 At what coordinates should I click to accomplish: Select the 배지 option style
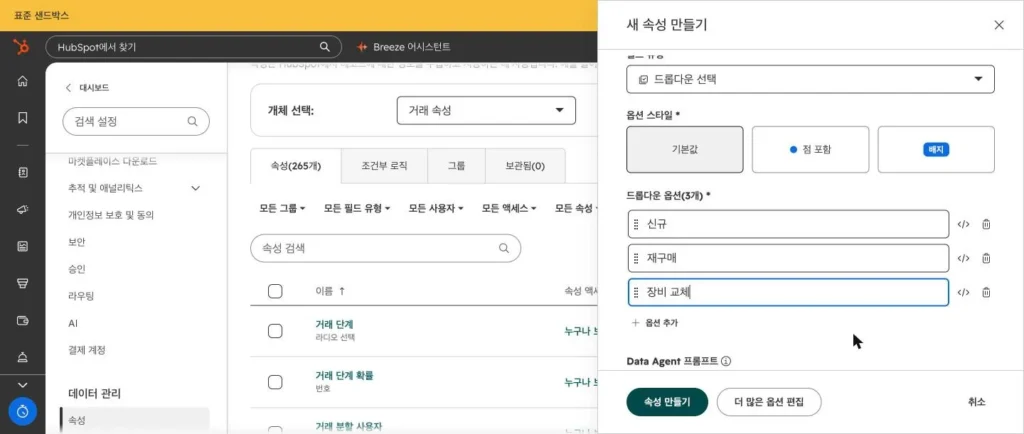(936, 149)
